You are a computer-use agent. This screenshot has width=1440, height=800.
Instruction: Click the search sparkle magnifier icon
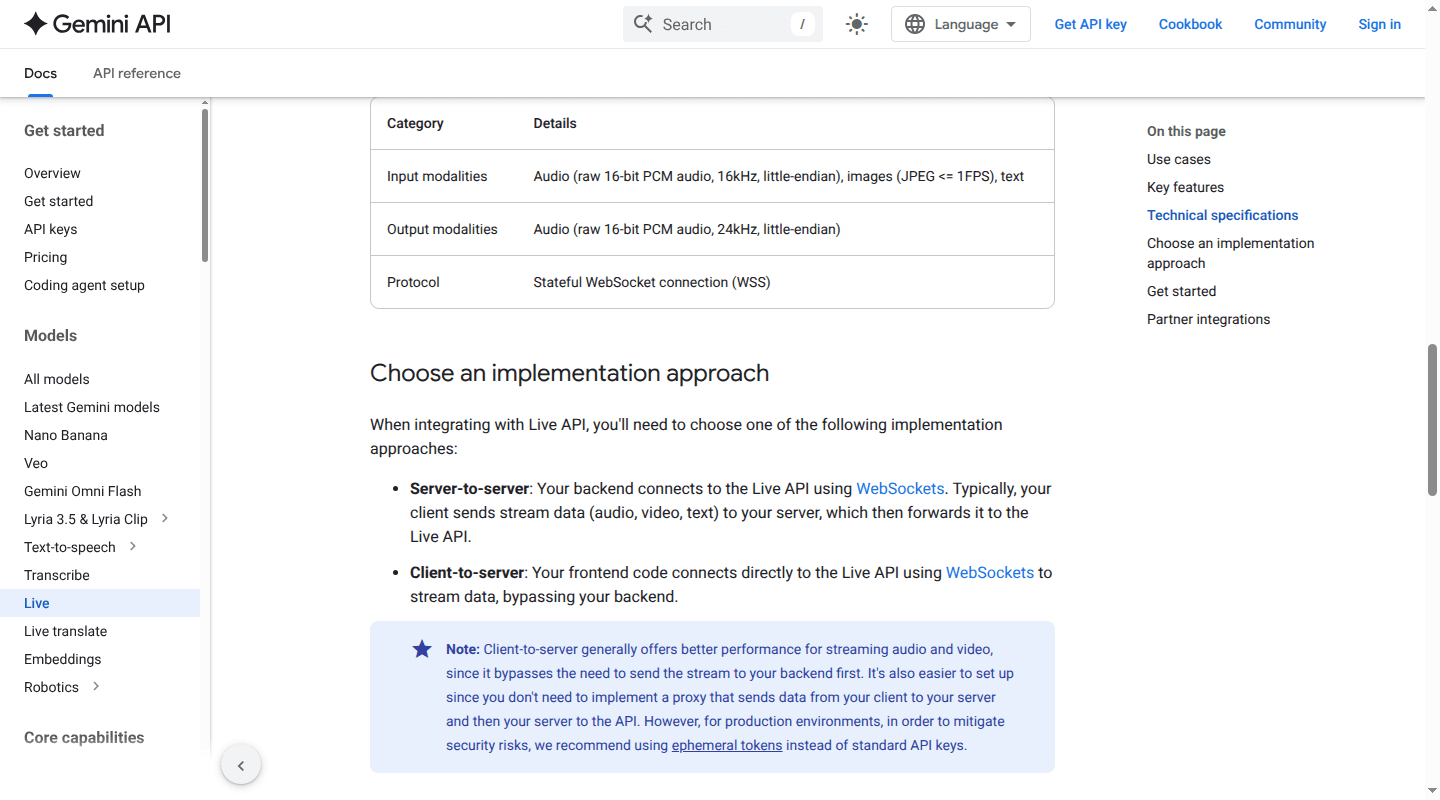pos(643,24)
